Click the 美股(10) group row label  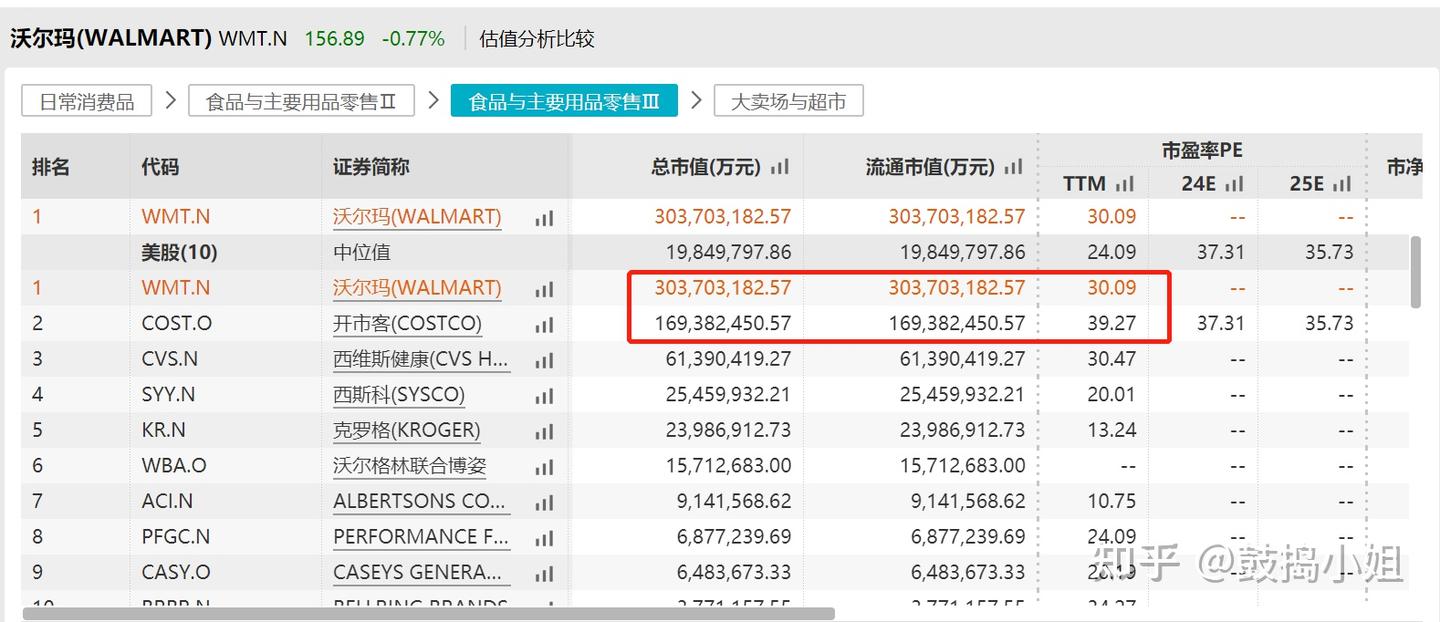(x=179, y=252)
